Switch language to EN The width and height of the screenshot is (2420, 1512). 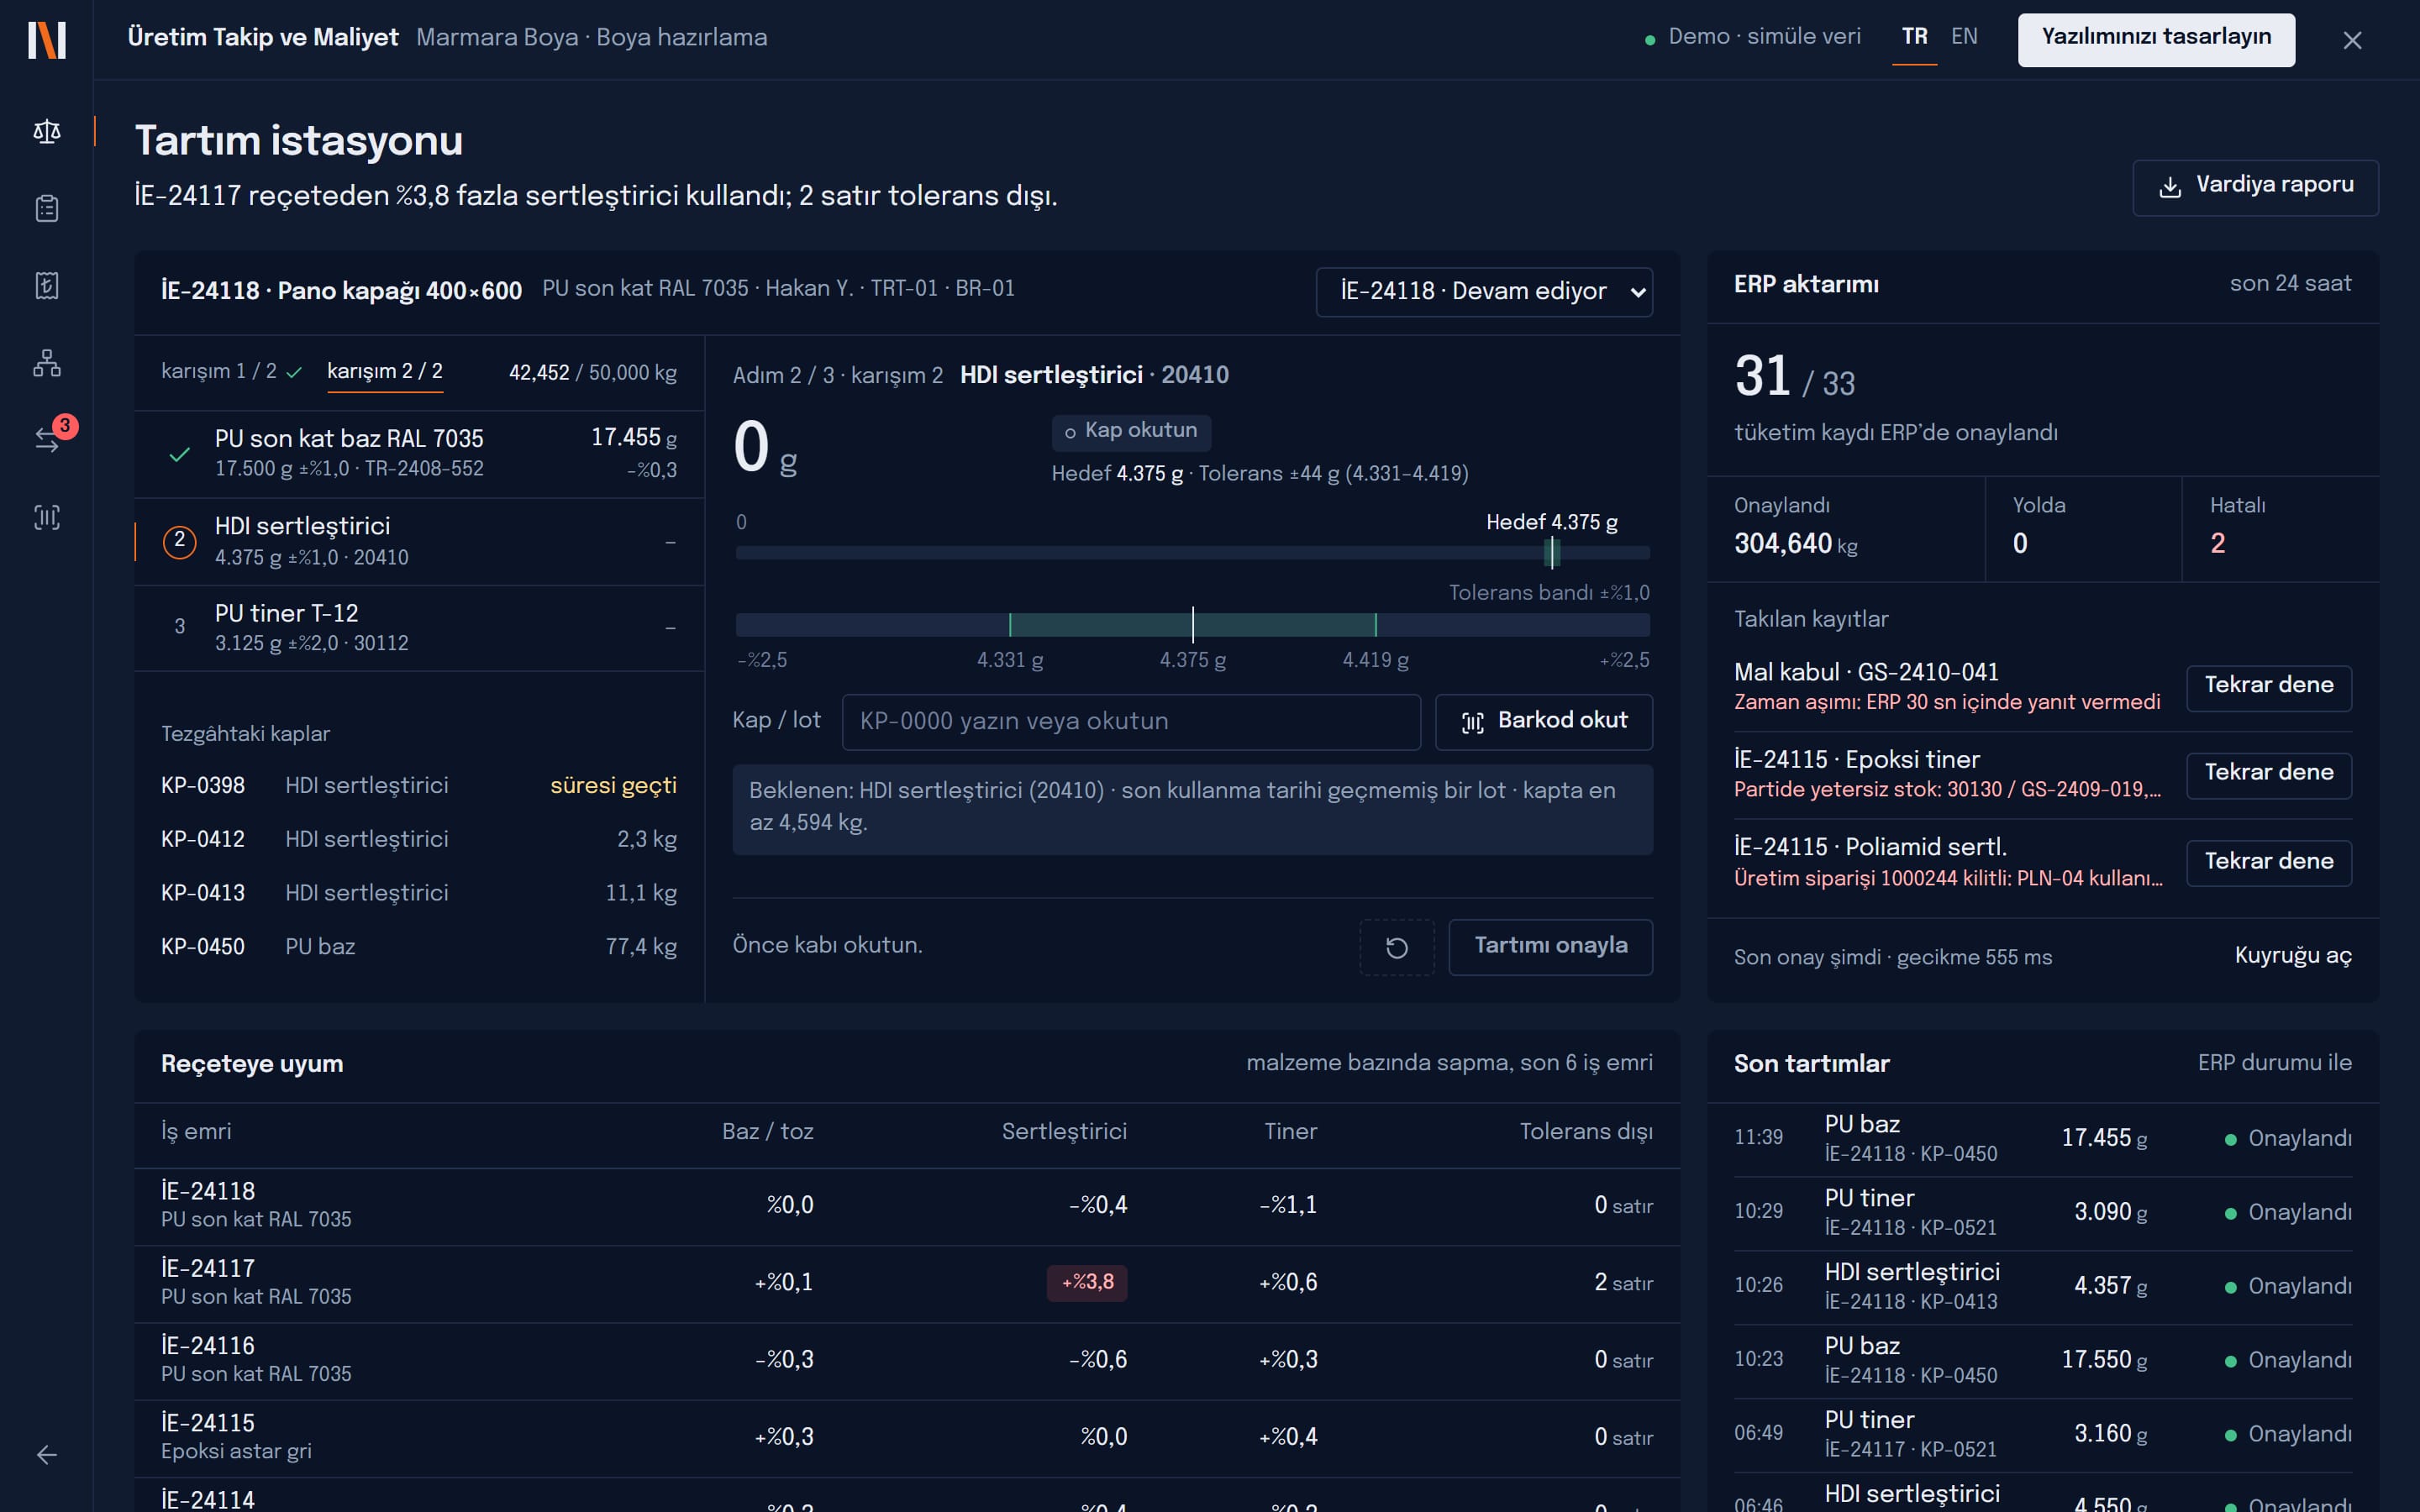[1964, 37]
